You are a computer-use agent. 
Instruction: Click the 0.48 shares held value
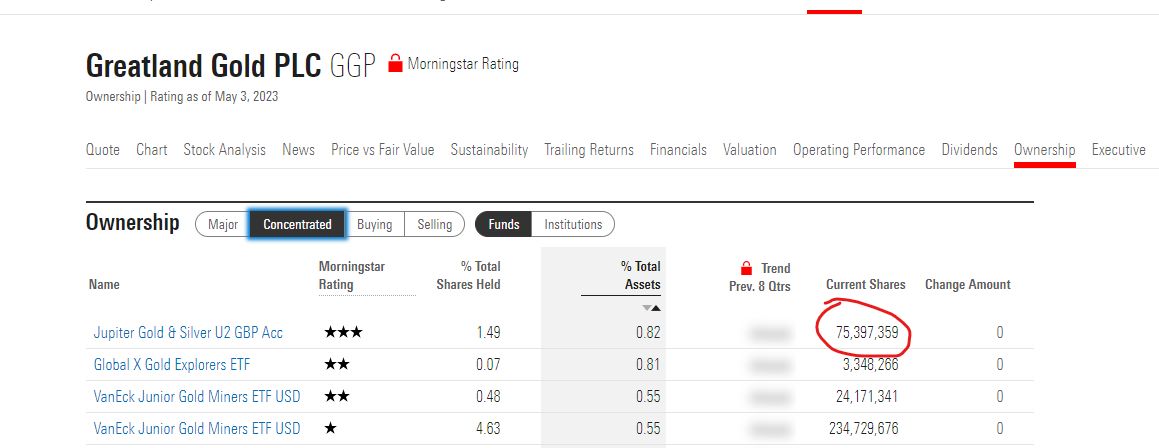point(489,396)
